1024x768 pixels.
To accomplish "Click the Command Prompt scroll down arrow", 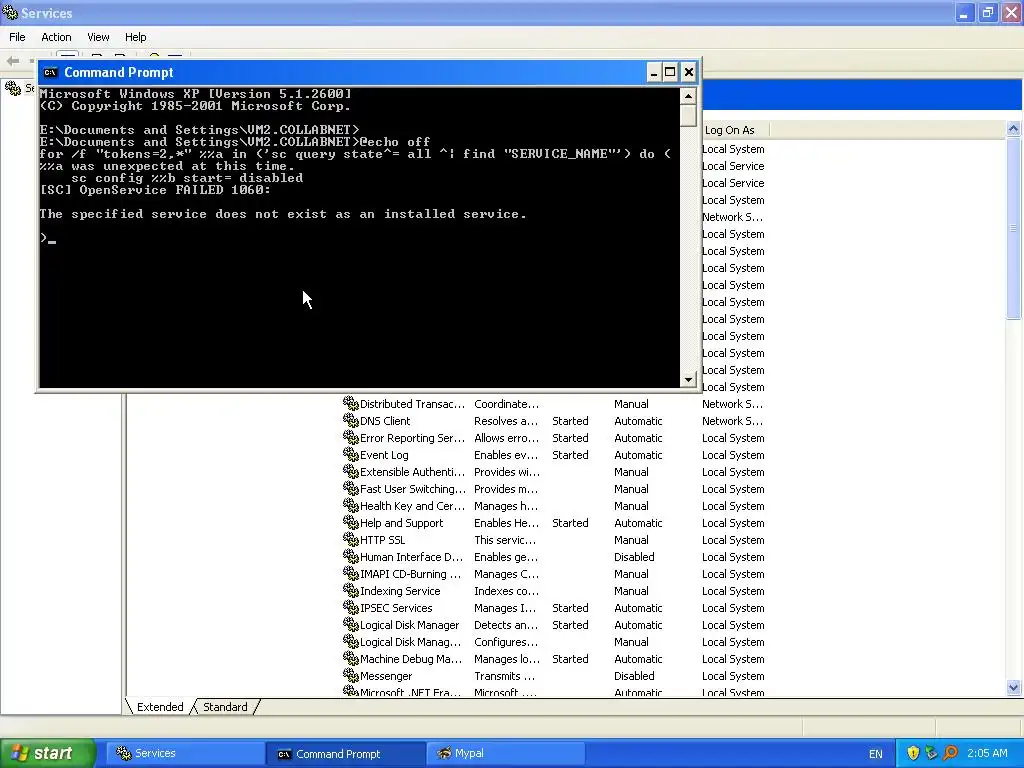I will 688,379.
